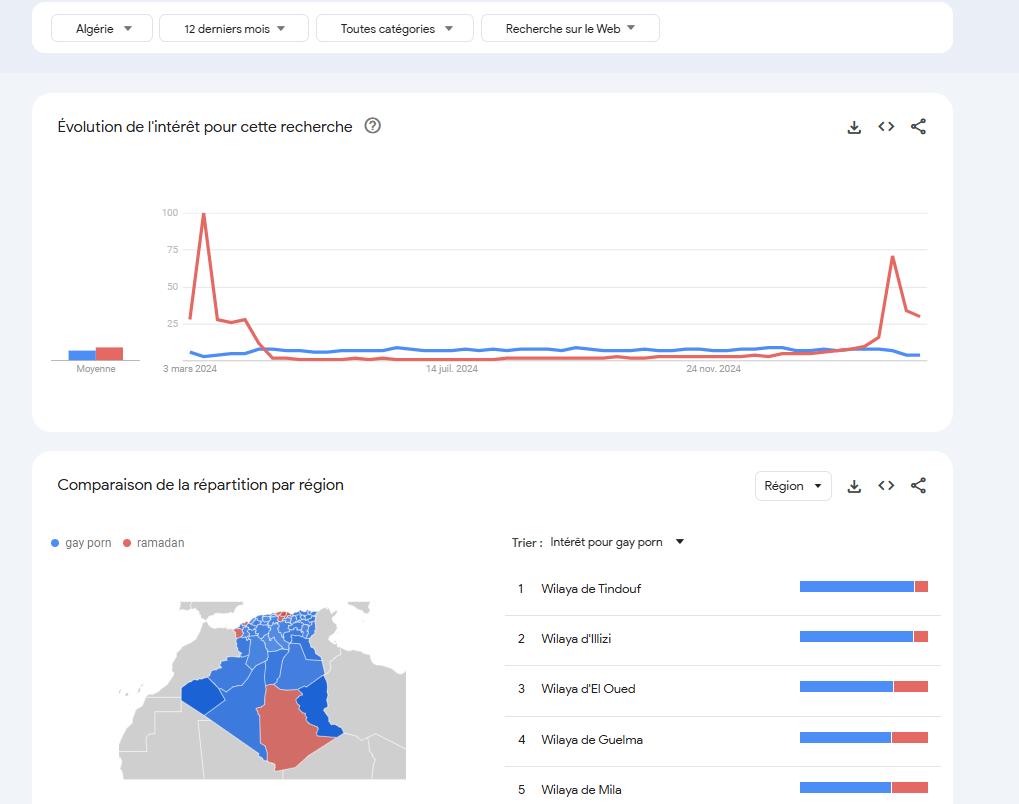Change the Recherche sur le Web search type
Image resolution: width=1019 pixels, height=804 pixels.
click(570, 29)
